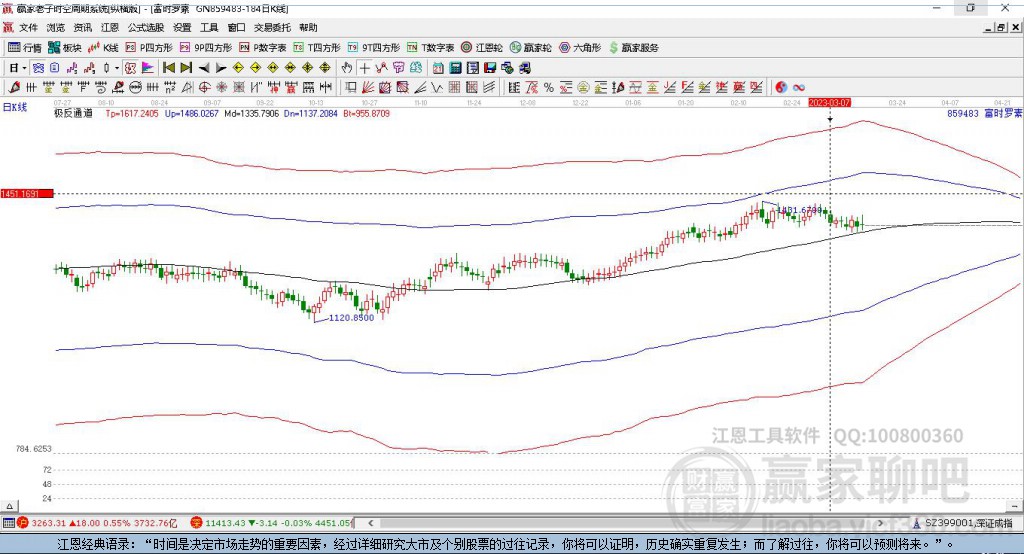Expand the candlestick style dropdown arrow
The width and height of the screenshot is (1024, 554).
click(x=117, y=68)
